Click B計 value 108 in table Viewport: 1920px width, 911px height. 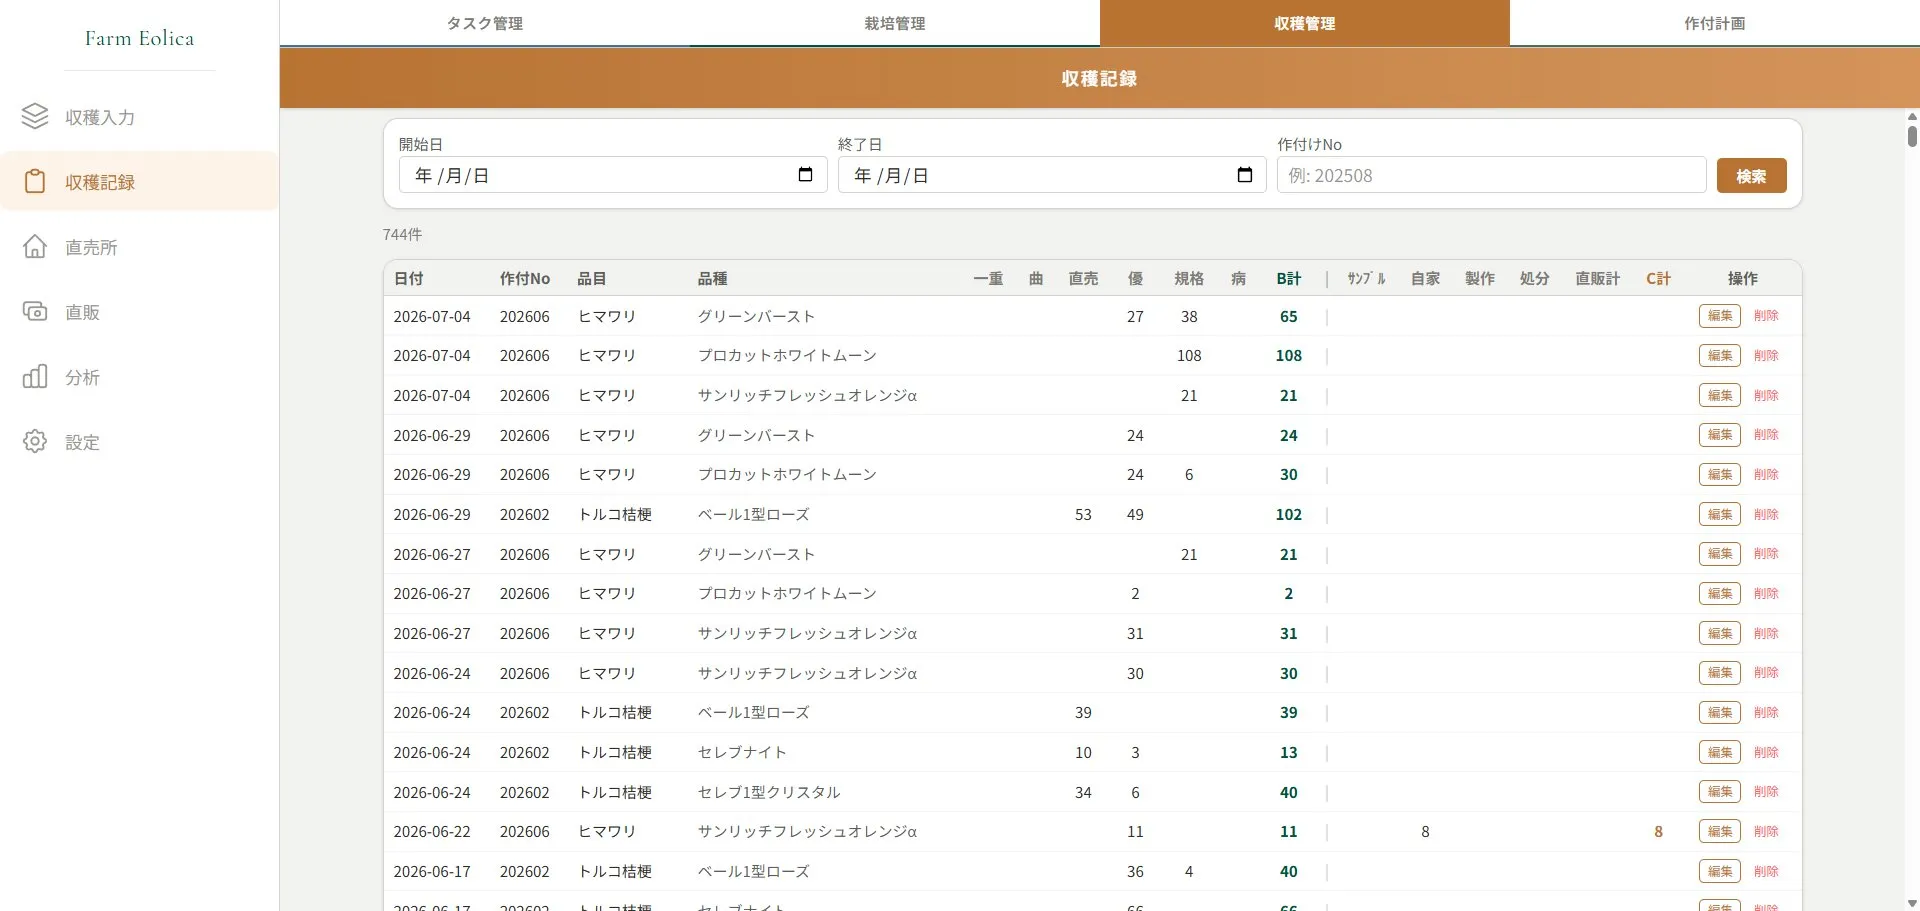tap(1289, 356)
